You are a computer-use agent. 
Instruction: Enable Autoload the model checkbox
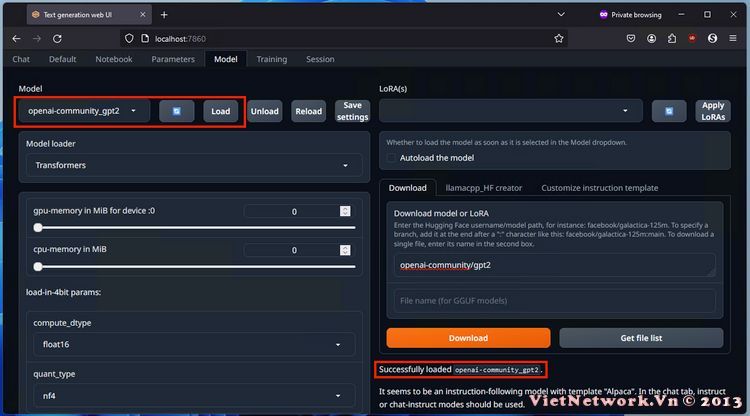click(x=393, y=158)
